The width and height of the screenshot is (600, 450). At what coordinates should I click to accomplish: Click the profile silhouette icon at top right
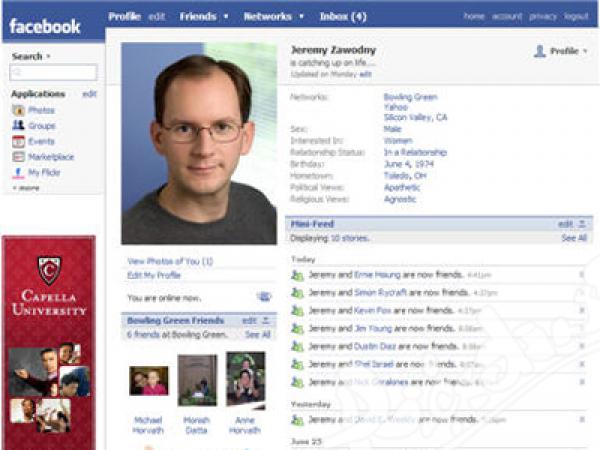point(540,51)
